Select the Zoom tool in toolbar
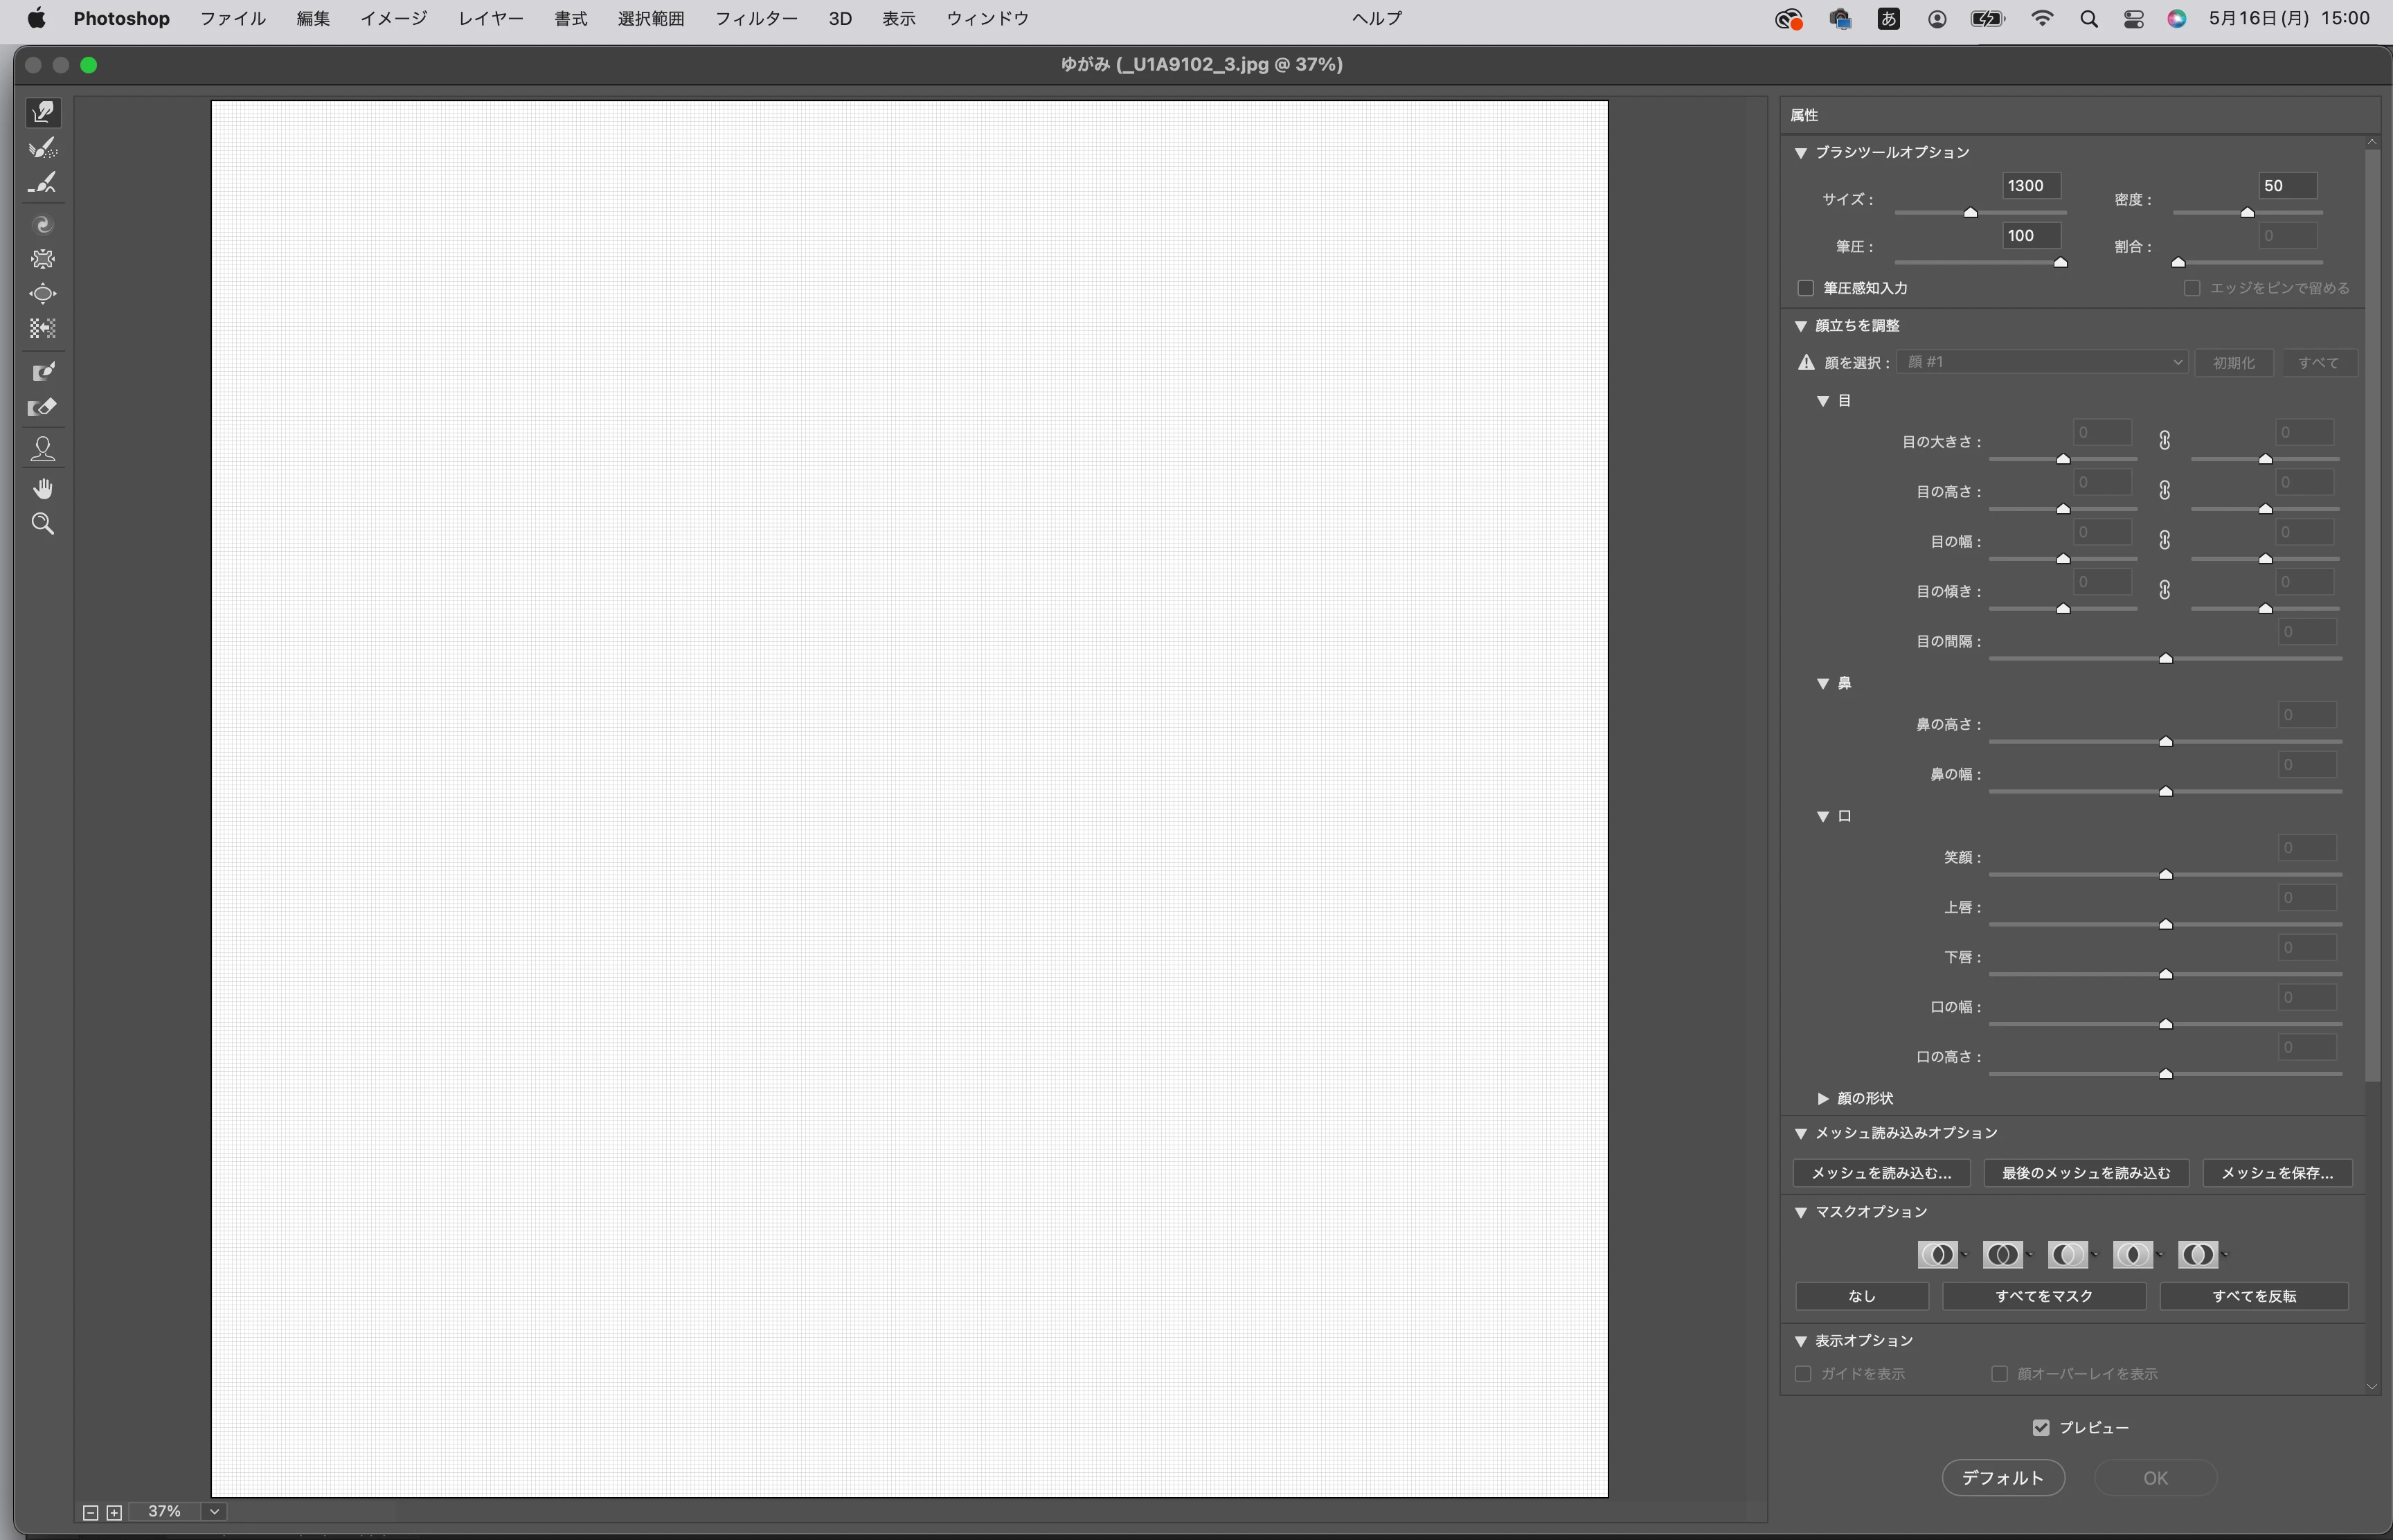The height and width of the screenshot is (1540, 2393). click(x=43, y=524)
